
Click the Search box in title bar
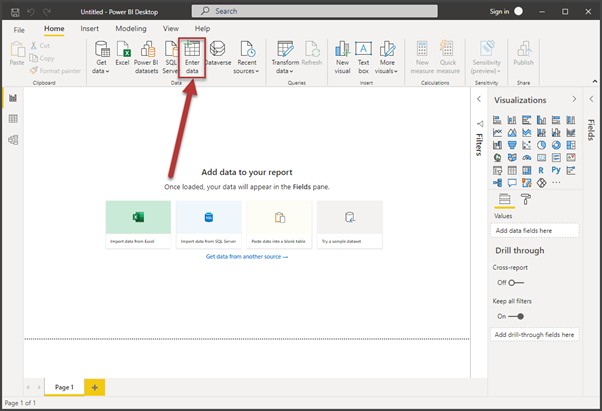point(314,11)
